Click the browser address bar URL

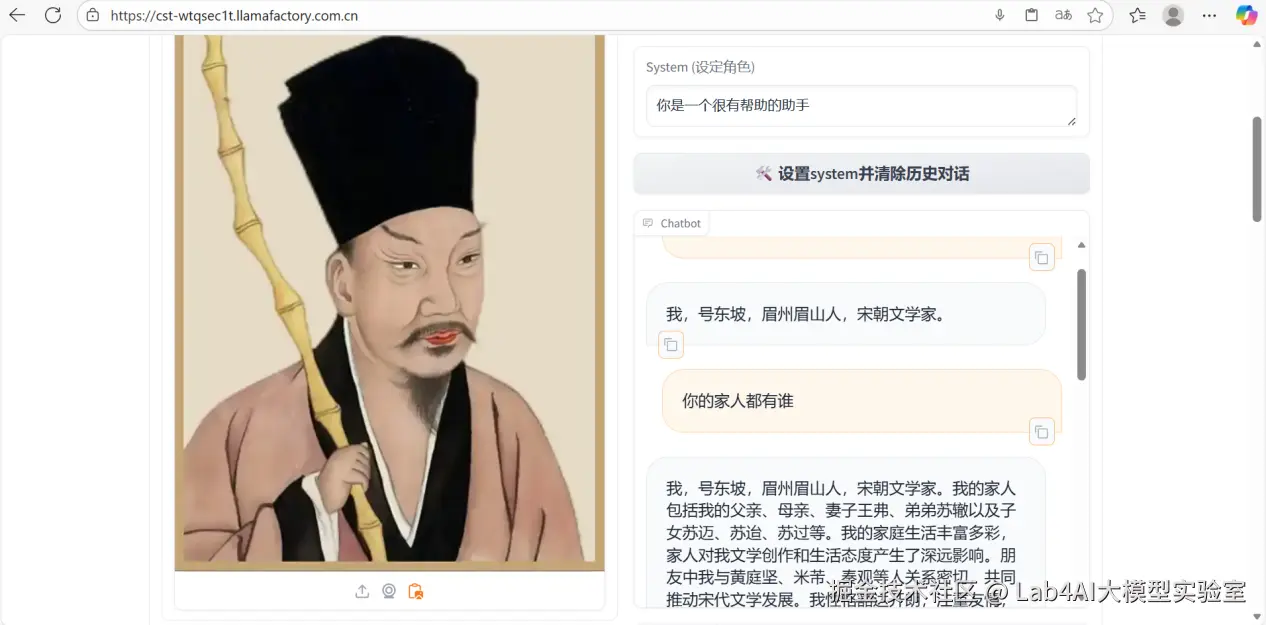pyautogui.click(x=234, y=15)
